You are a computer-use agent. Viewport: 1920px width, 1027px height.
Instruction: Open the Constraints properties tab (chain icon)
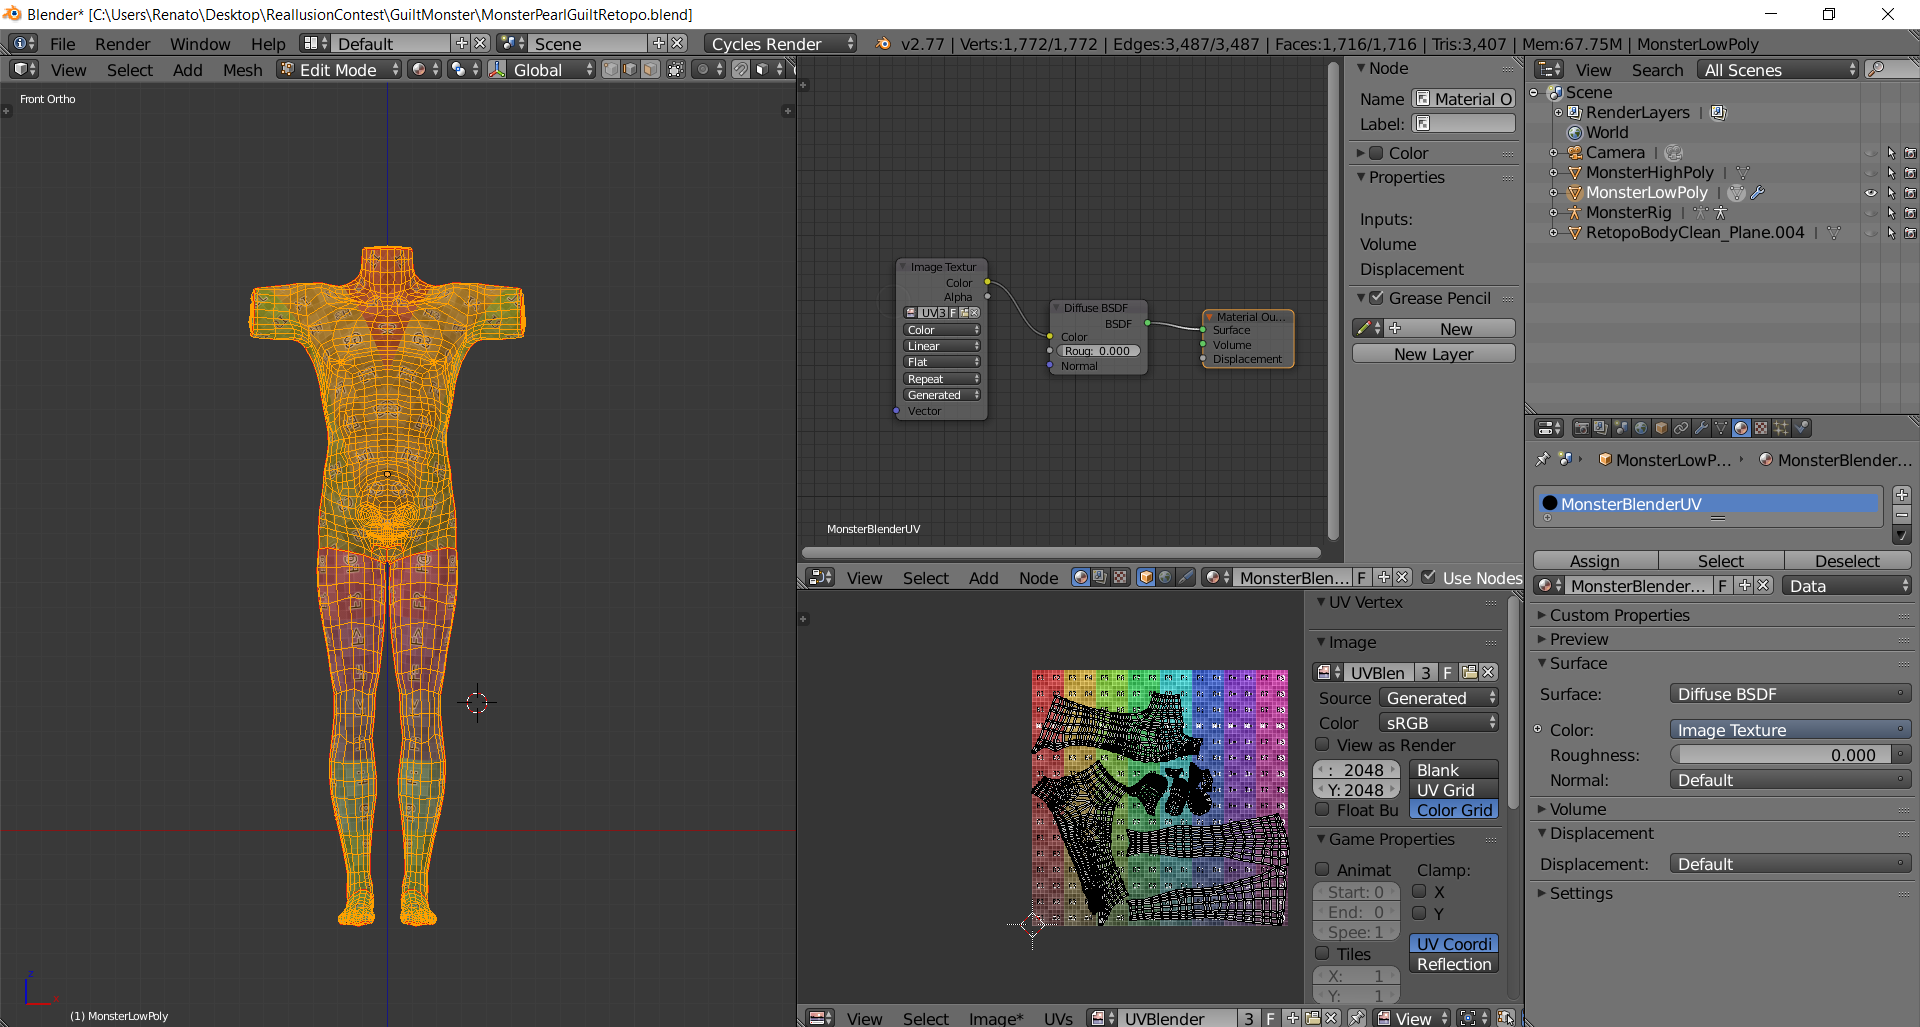tap(1681, 428)
